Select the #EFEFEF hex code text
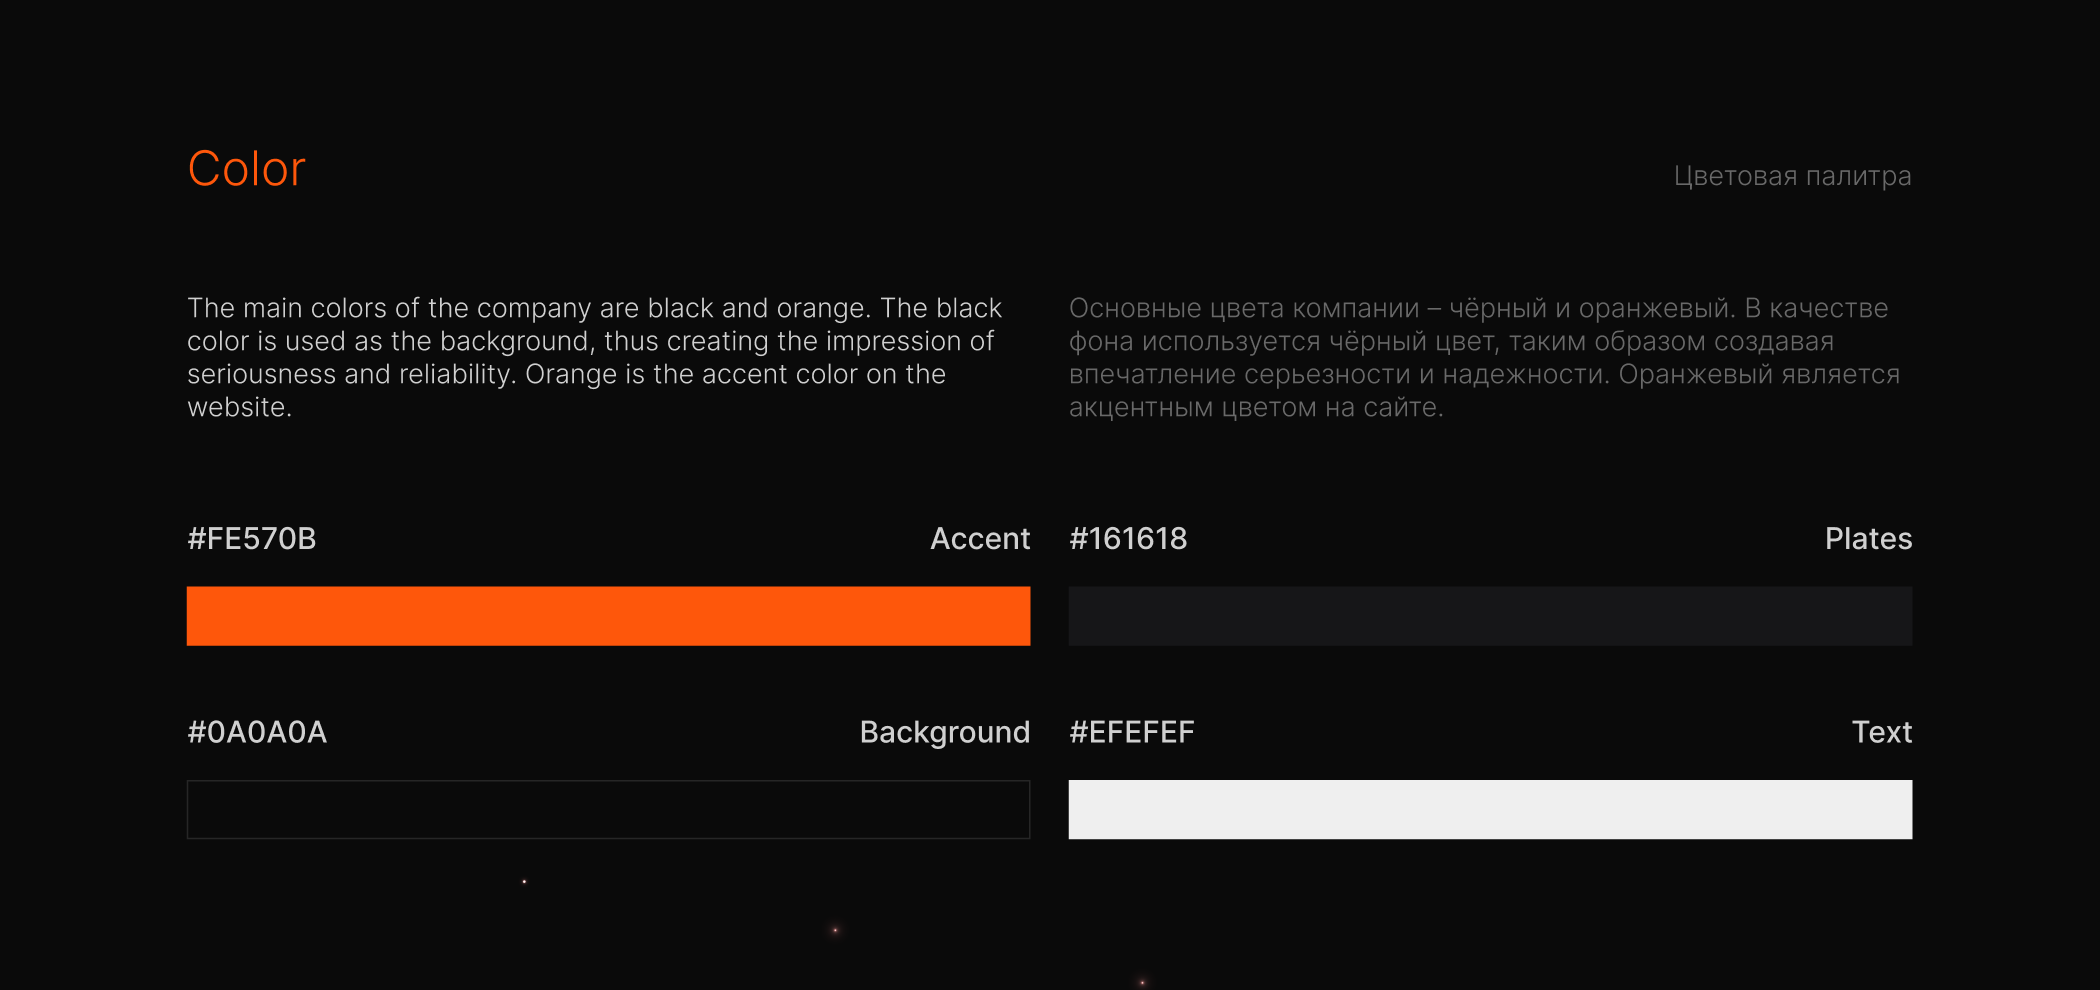2100x990 pixels. [x=1132, y=732]
